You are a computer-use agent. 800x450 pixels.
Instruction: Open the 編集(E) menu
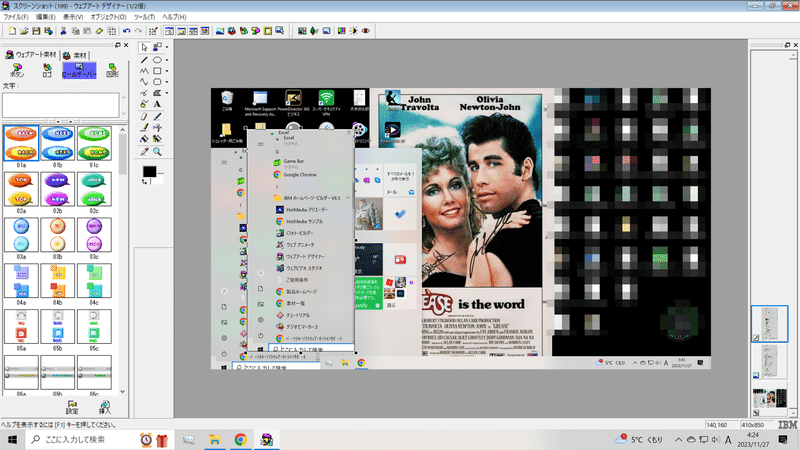coord(45,17)
